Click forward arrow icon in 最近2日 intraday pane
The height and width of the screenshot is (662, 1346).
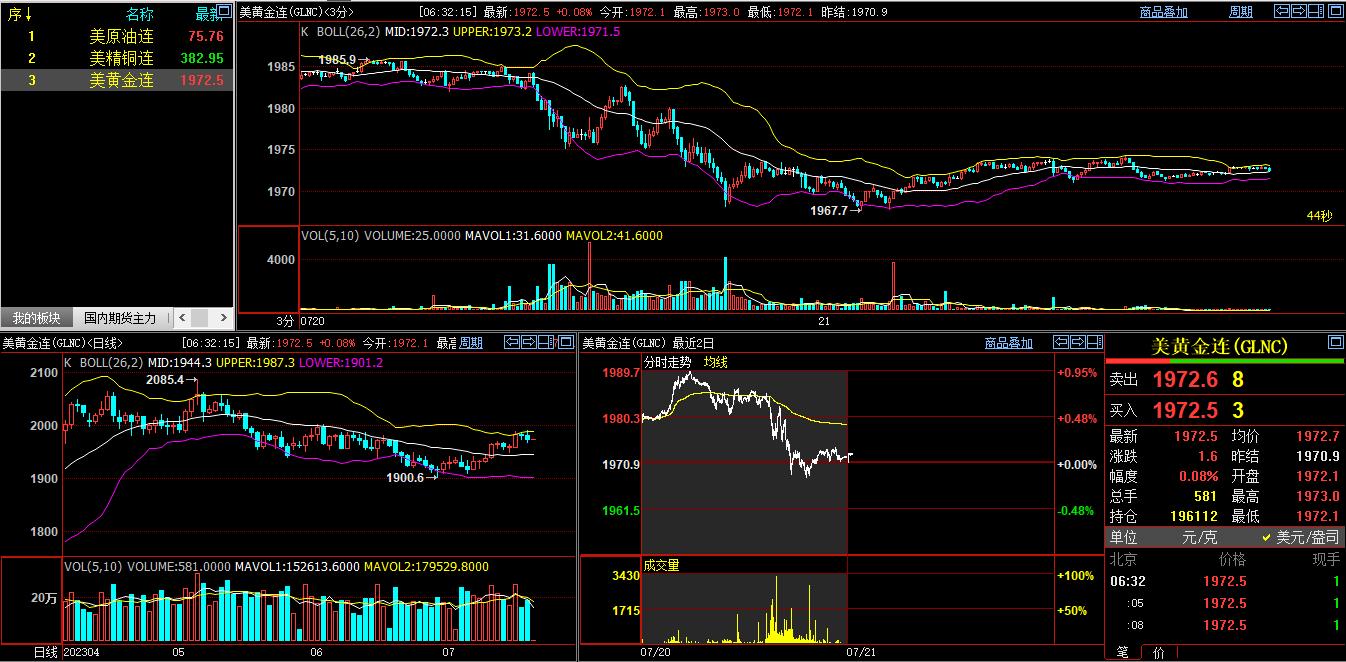click(1076, 342)
